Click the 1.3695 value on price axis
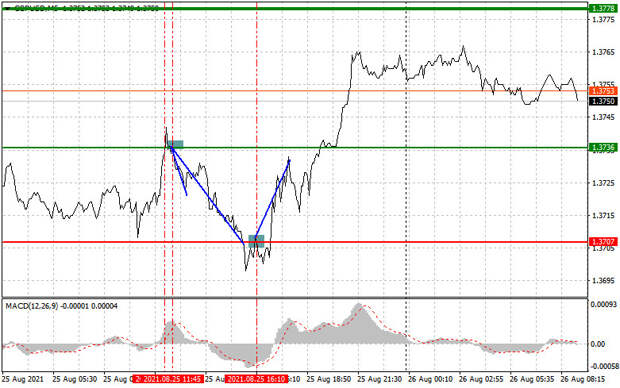 click(603, 281)
